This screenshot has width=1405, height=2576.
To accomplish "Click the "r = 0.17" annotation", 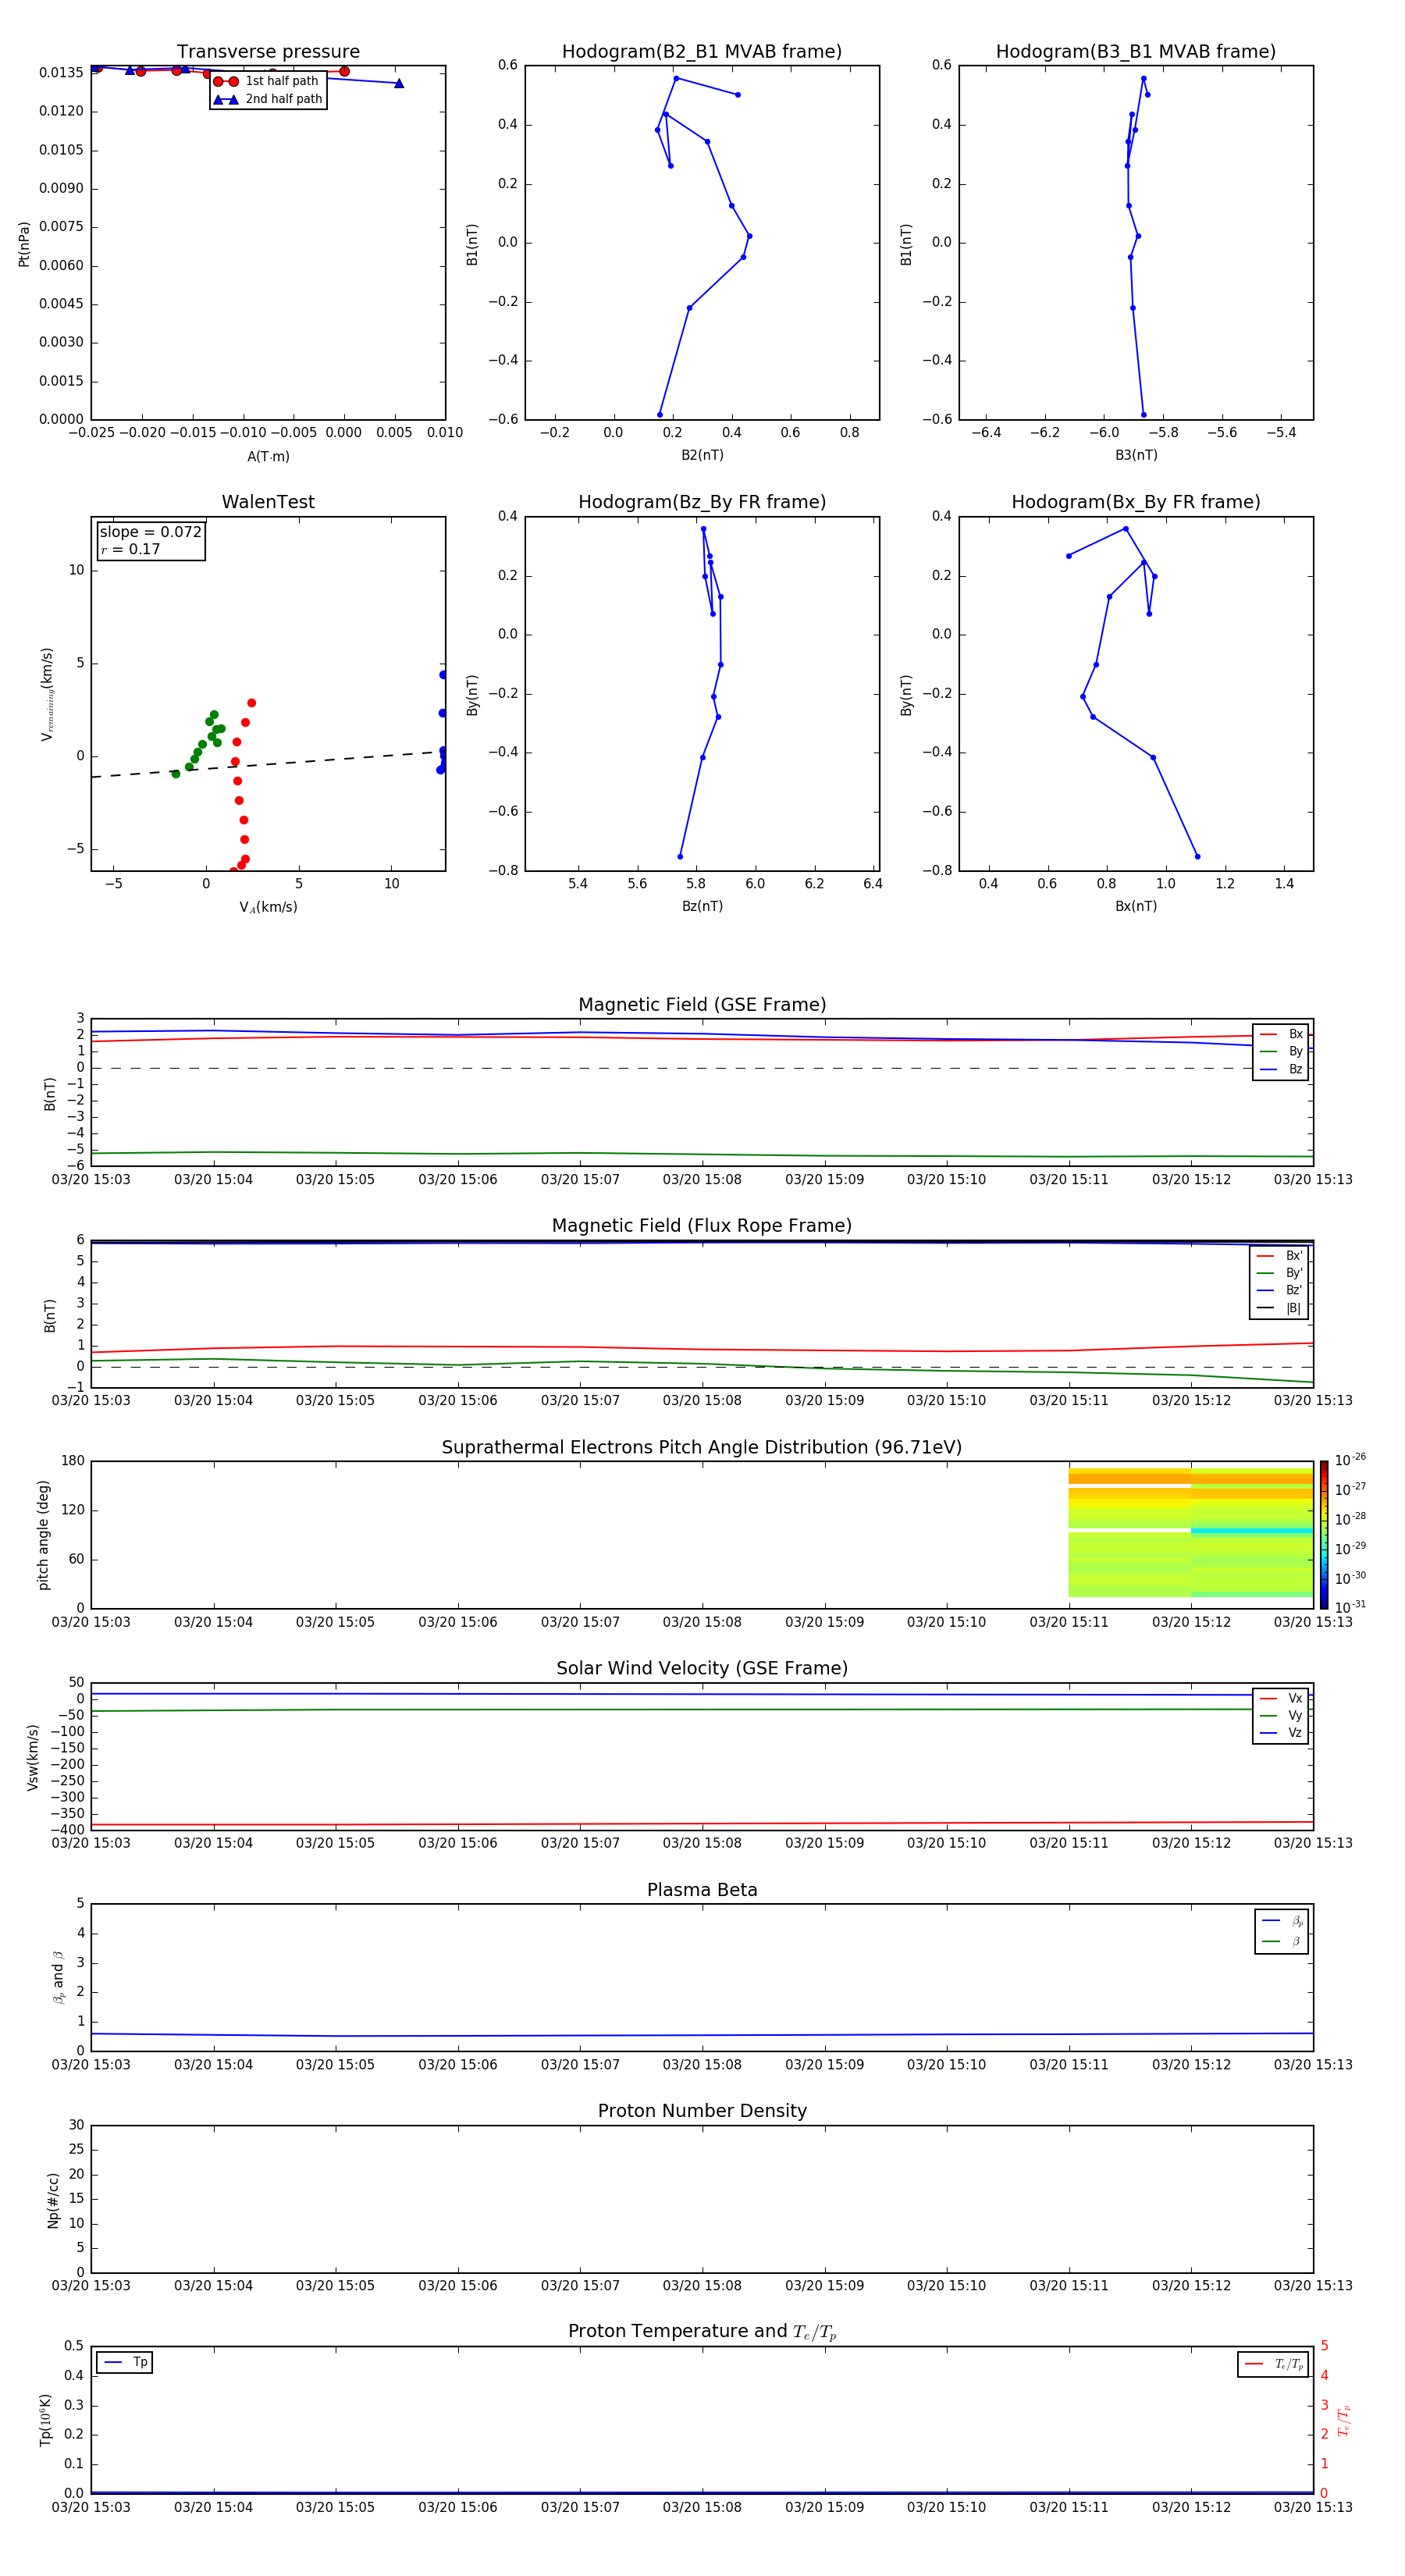I will click(130, 549).
